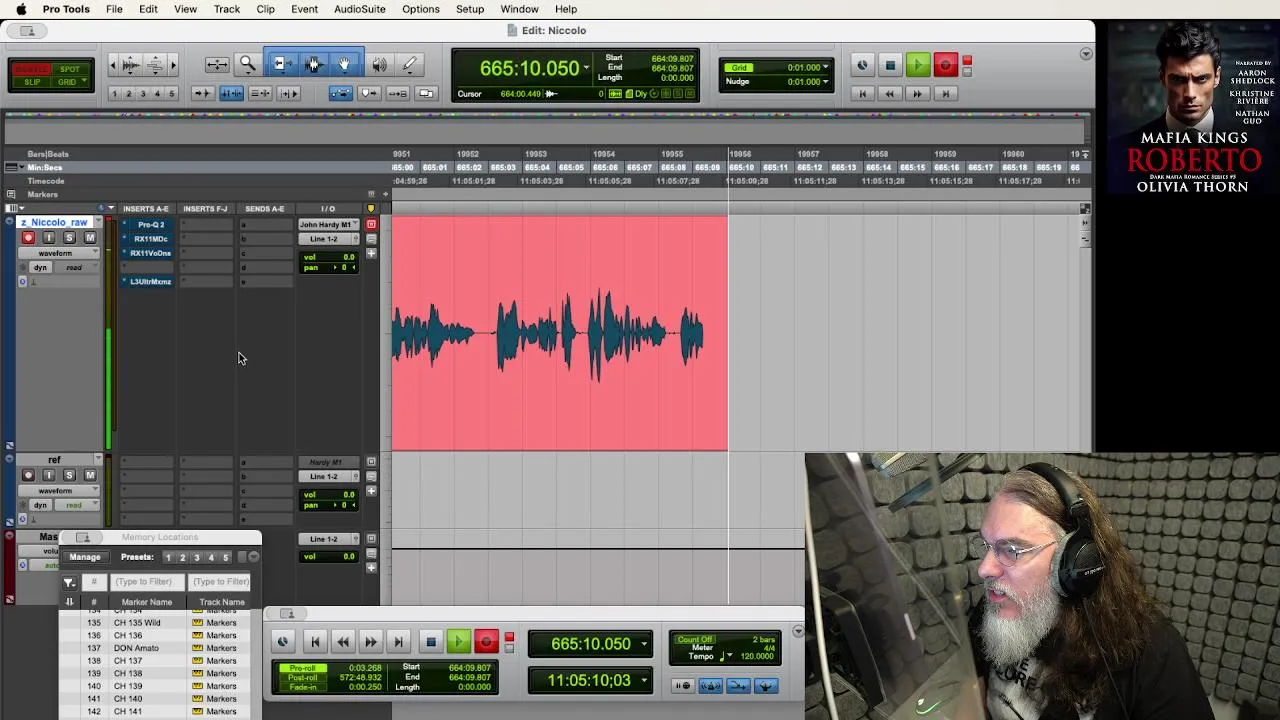Open the Apple menu
The image size is (1280, 720).
[x=21, y=9]
